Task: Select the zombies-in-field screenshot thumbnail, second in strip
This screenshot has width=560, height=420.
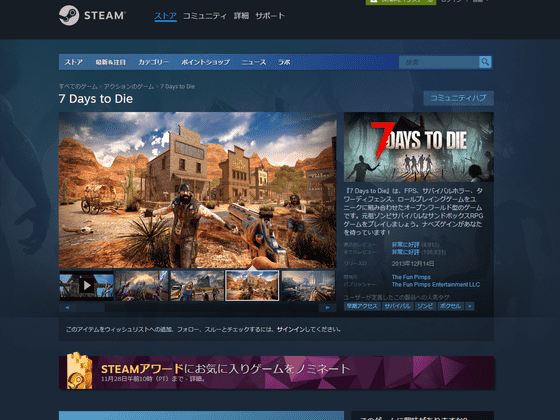Action: coord(142,285)
